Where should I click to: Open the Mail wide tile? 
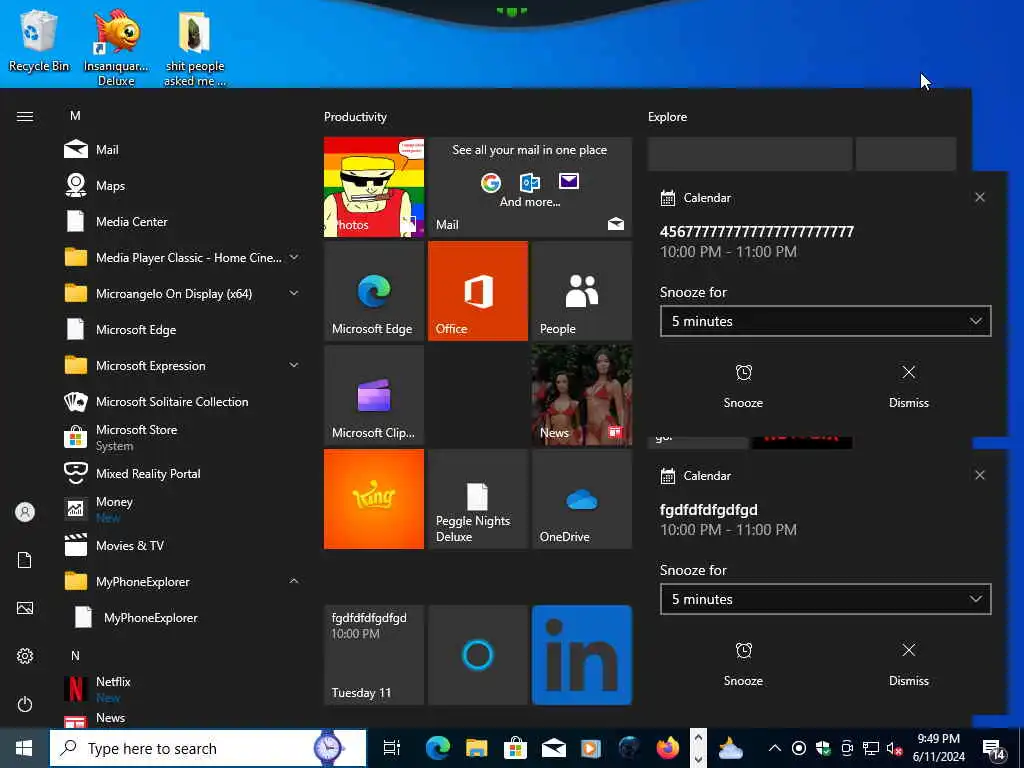click(530, 187)
